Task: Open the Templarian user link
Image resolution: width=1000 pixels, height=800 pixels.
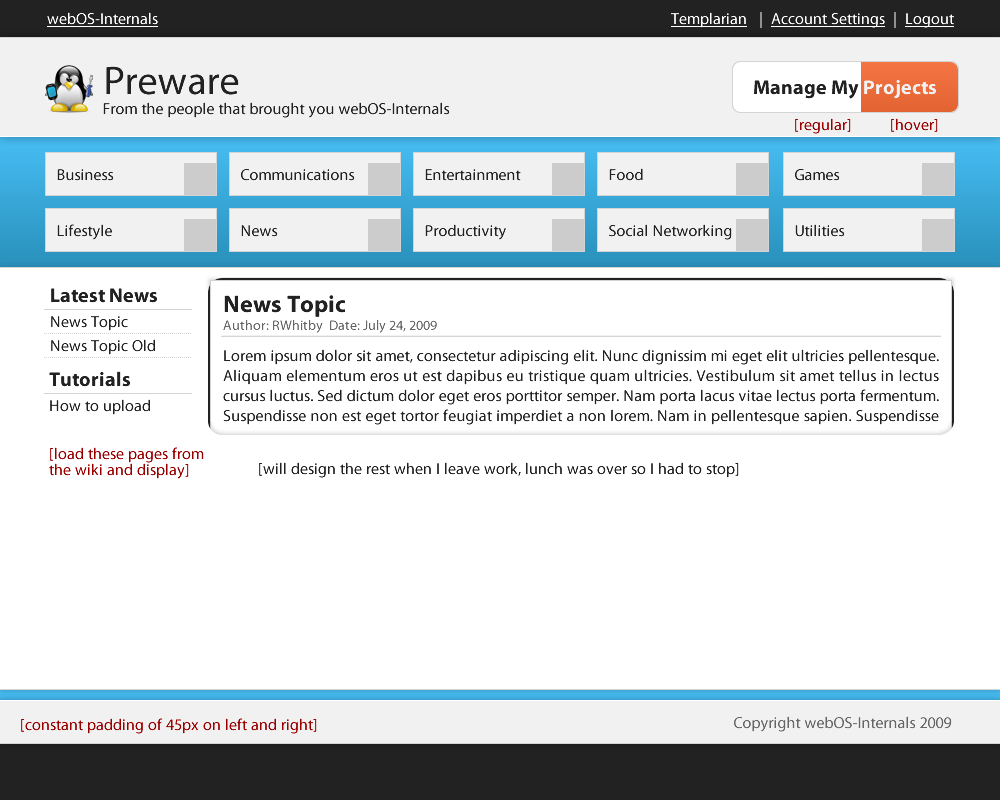Action: coord(709,19)
